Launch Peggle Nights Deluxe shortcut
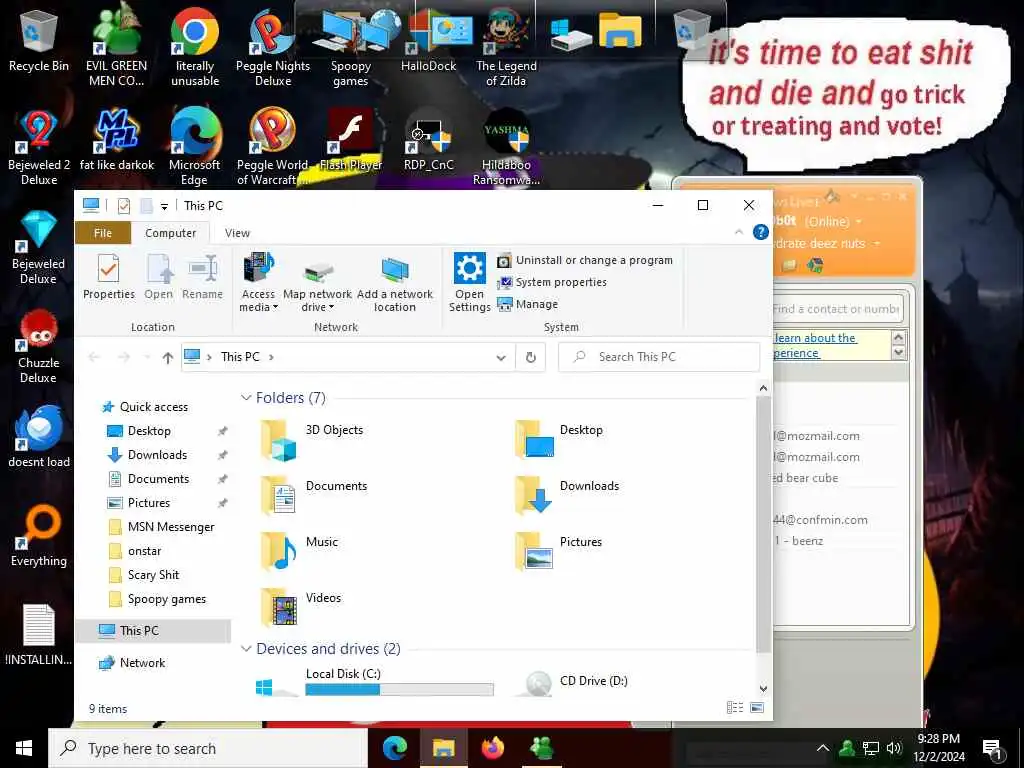Viewport: 1024px width, 768px height. pyautogui.click(x=273, y=46)
